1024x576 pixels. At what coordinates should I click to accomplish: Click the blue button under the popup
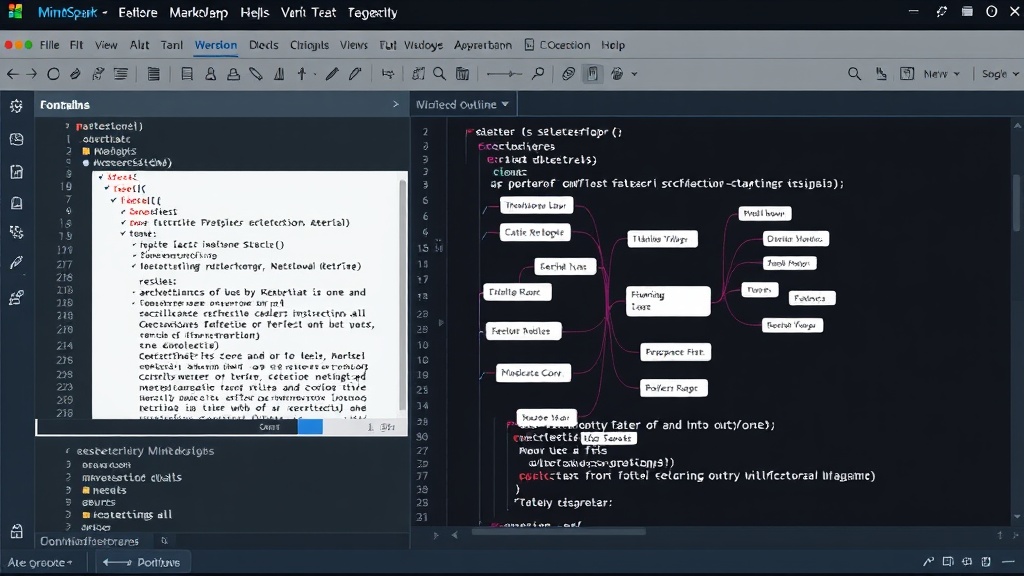click(310, 427)
